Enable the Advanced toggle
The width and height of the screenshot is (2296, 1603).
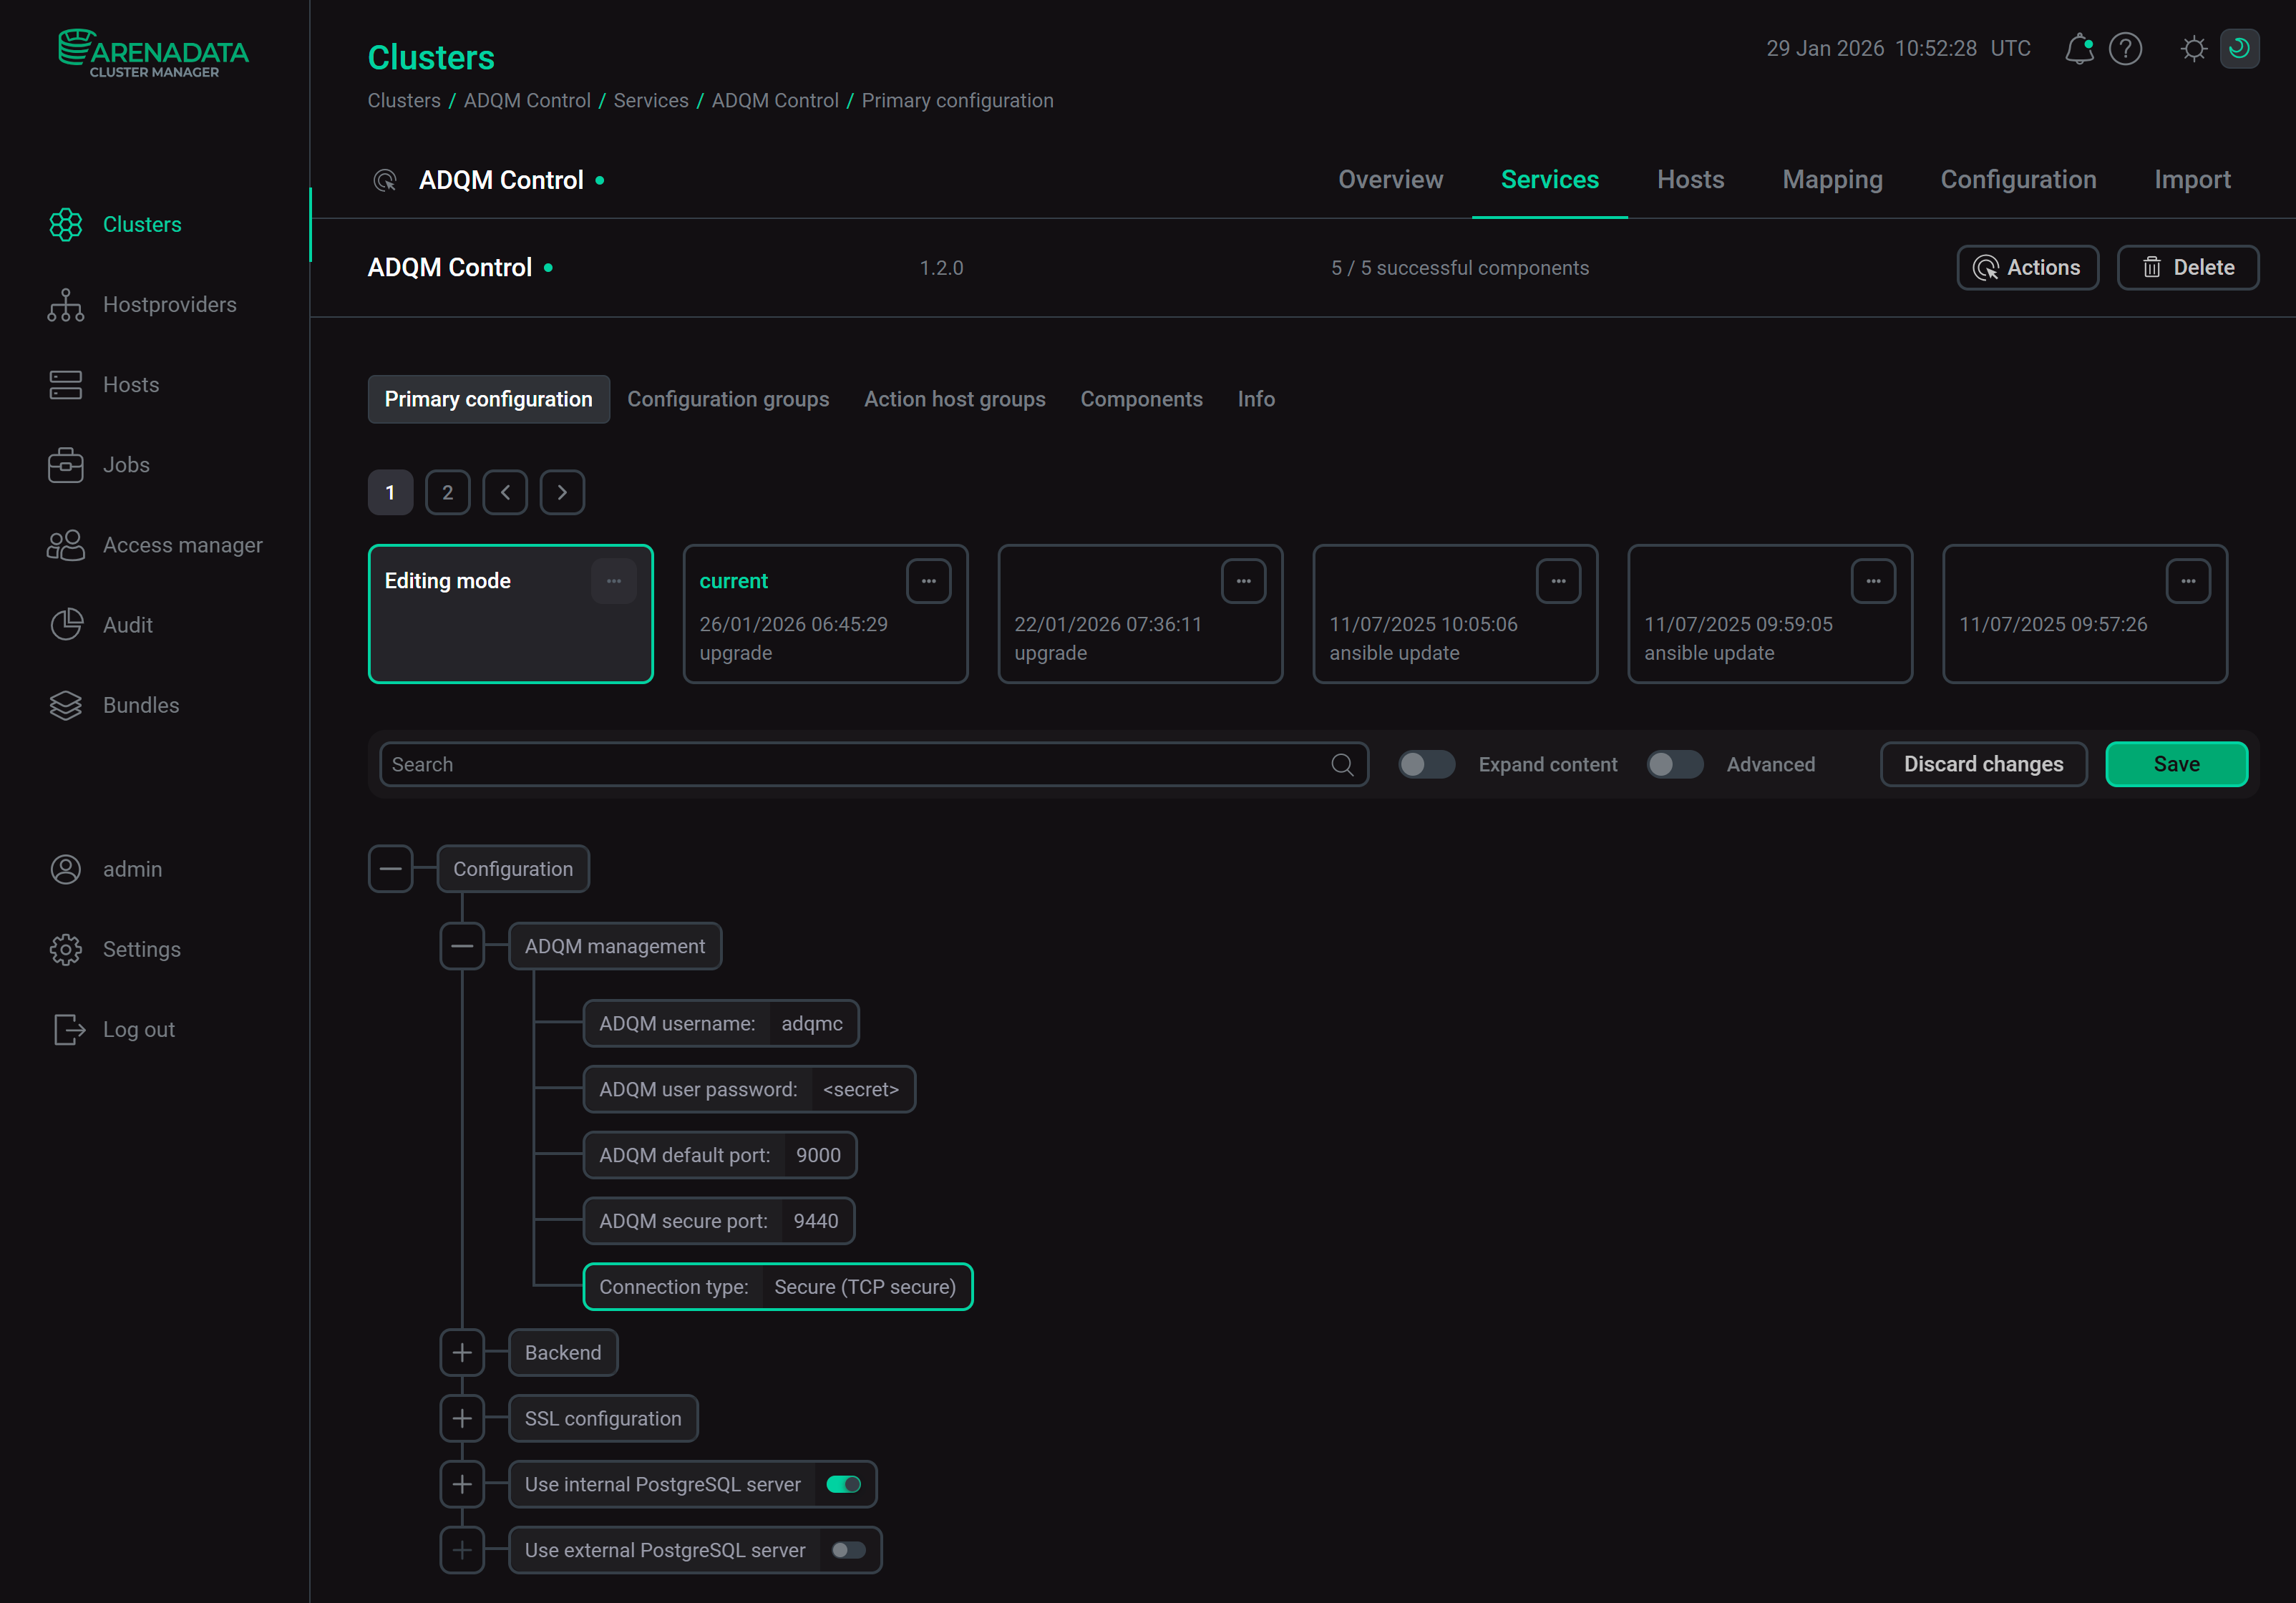tap(1674, 764)
